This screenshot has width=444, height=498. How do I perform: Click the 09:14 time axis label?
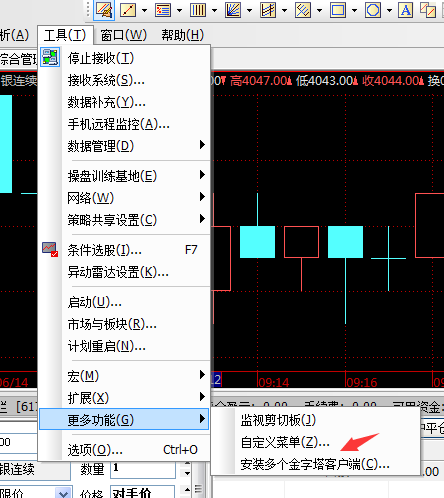[274, 382]
